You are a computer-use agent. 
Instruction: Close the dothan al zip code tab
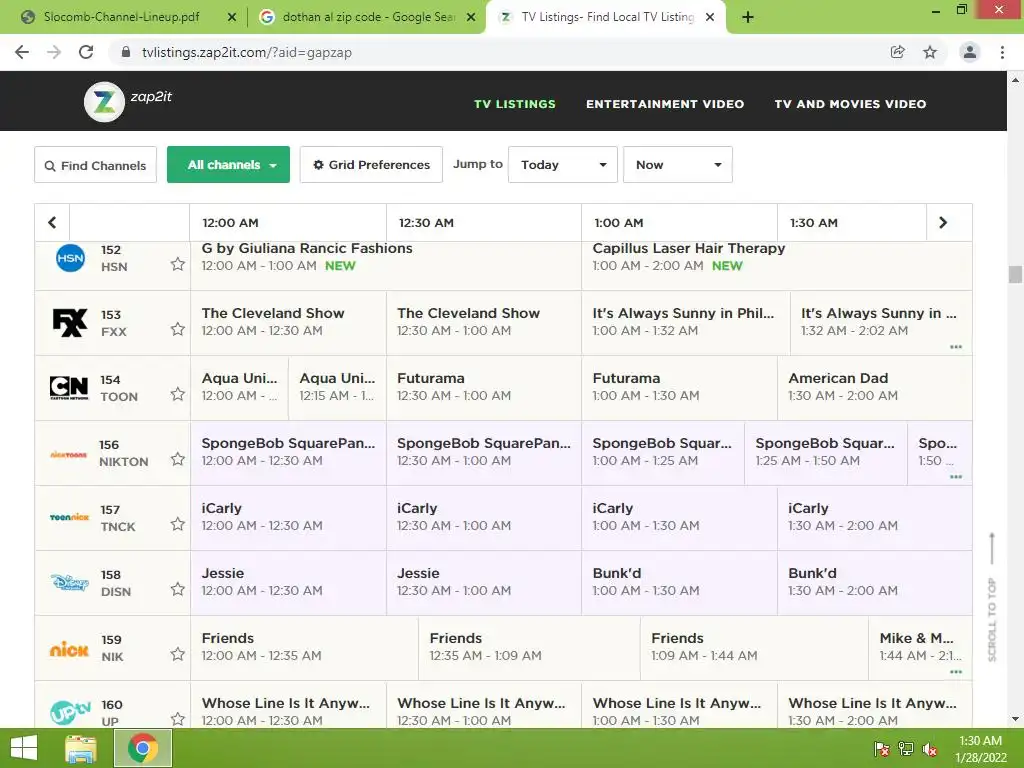point(471,17)
